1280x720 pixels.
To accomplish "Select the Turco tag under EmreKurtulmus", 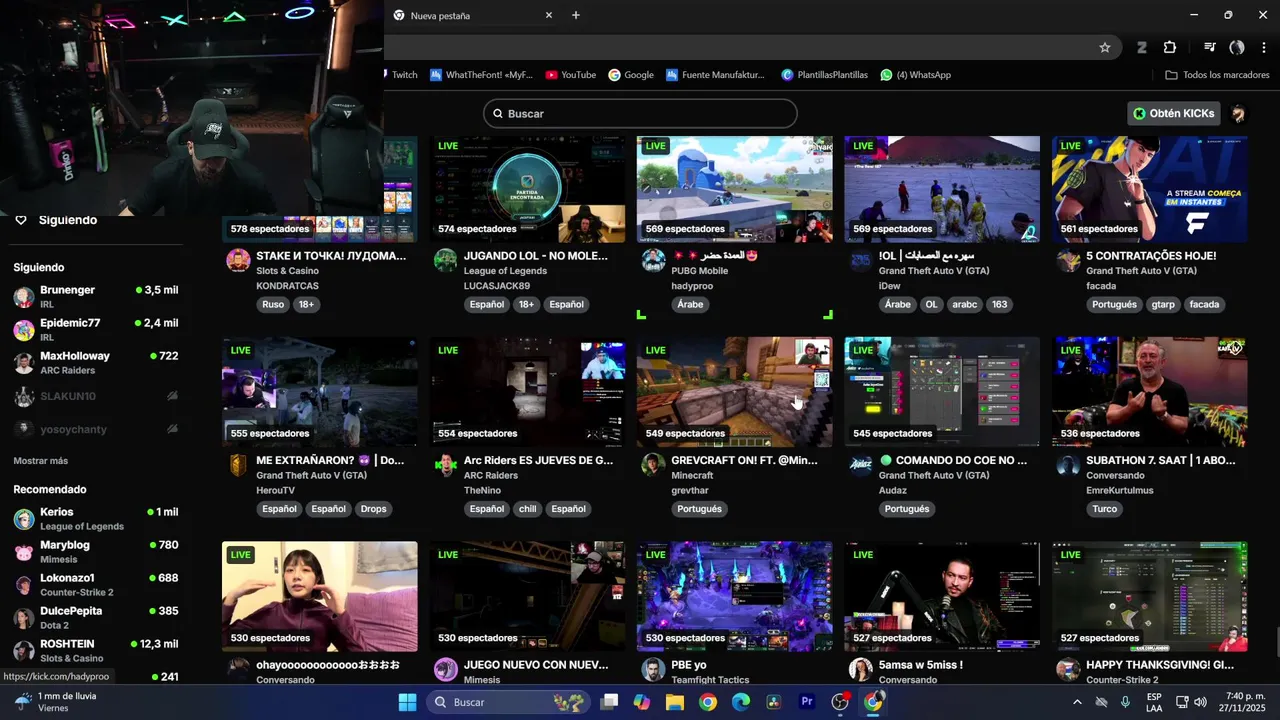I will click(1105, 509).
